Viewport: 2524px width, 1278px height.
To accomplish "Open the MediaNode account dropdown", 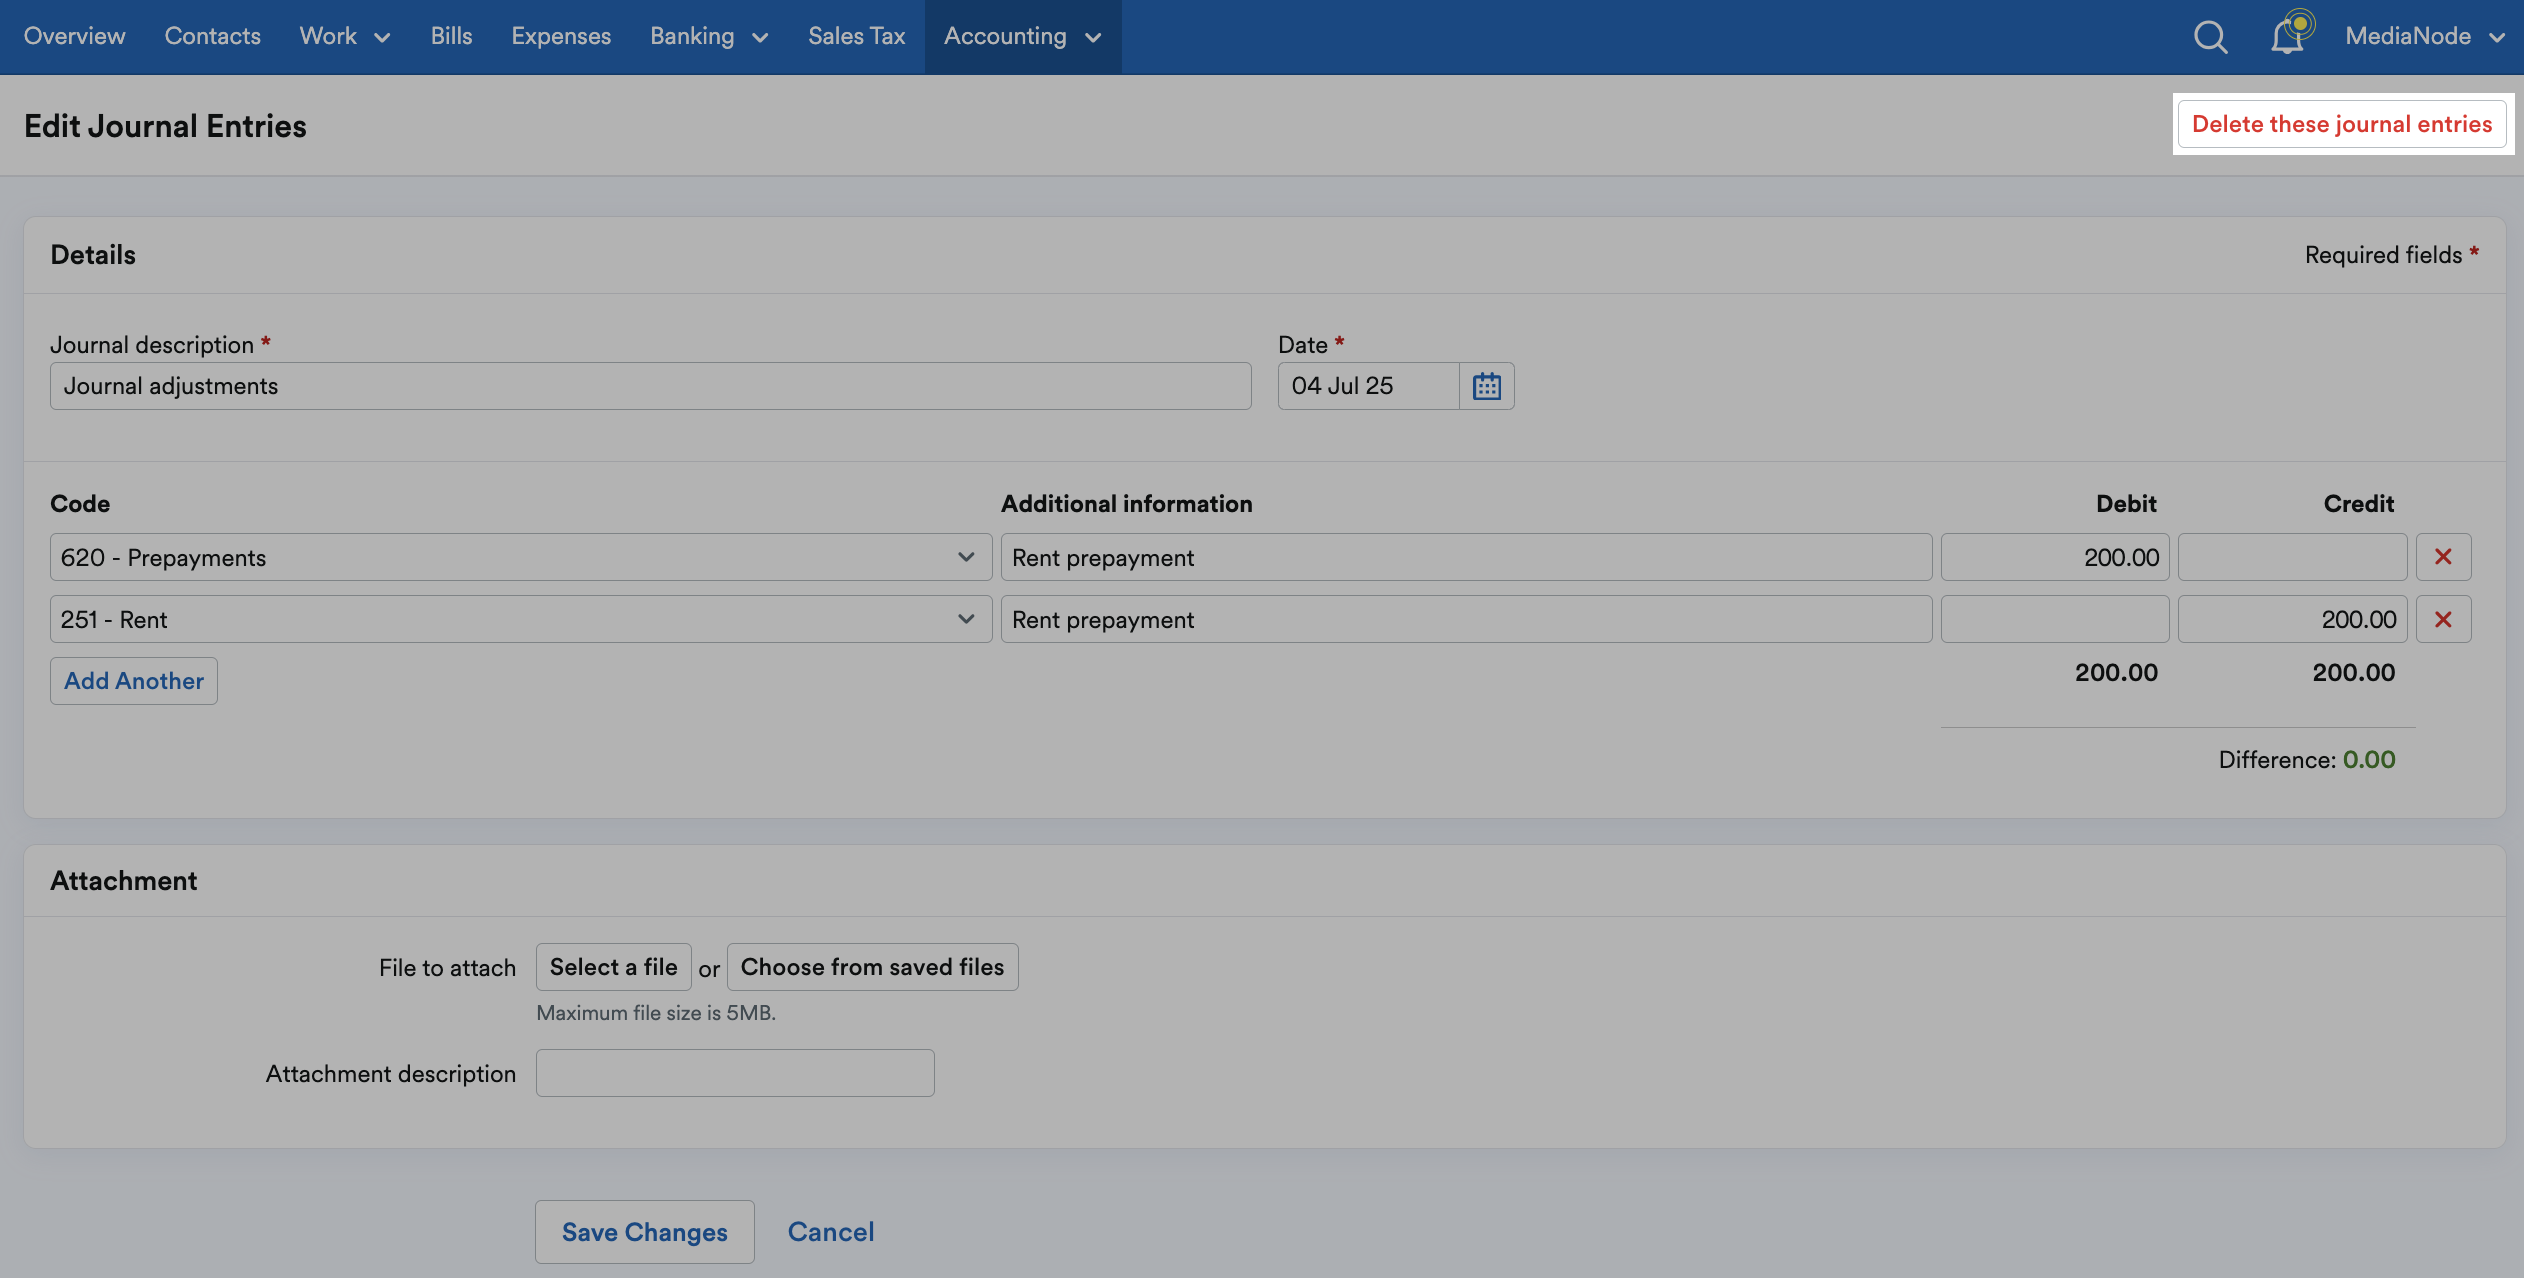I will point(2424,37).
